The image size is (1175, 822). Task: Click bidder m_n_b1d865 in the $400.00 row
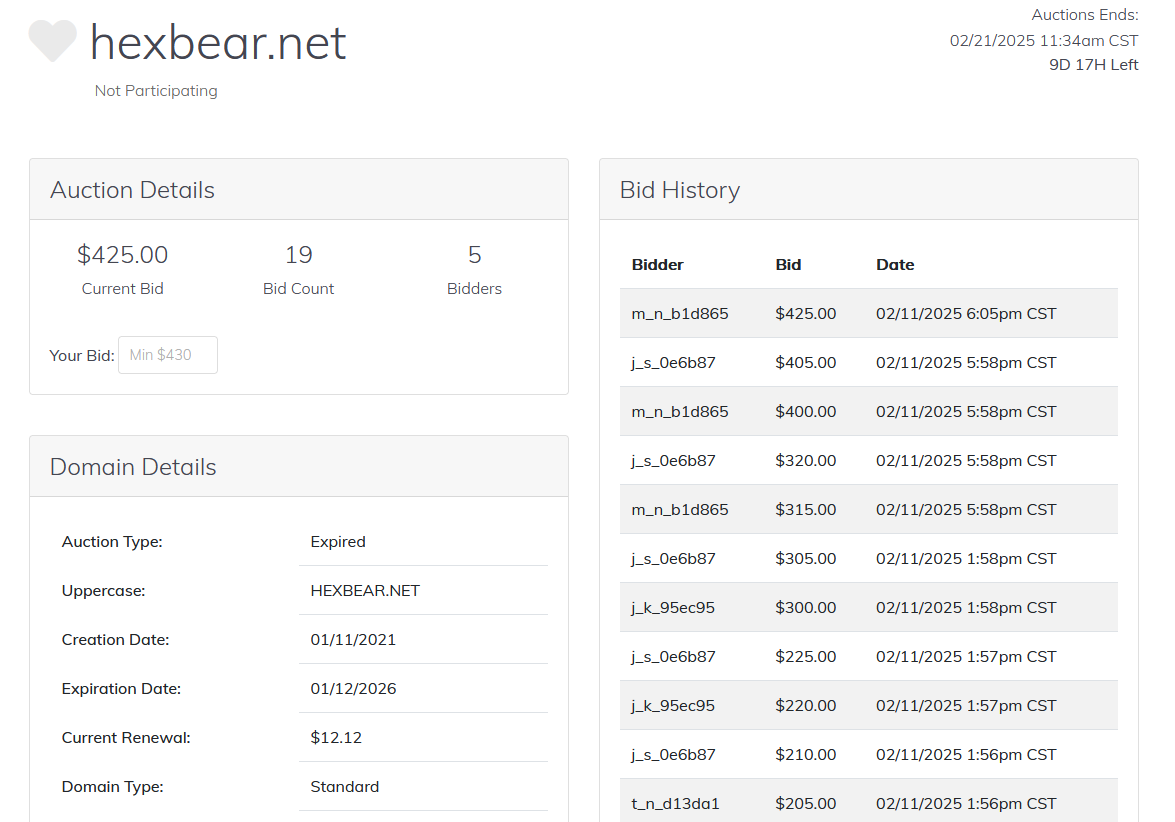click(x=680, y=412)
